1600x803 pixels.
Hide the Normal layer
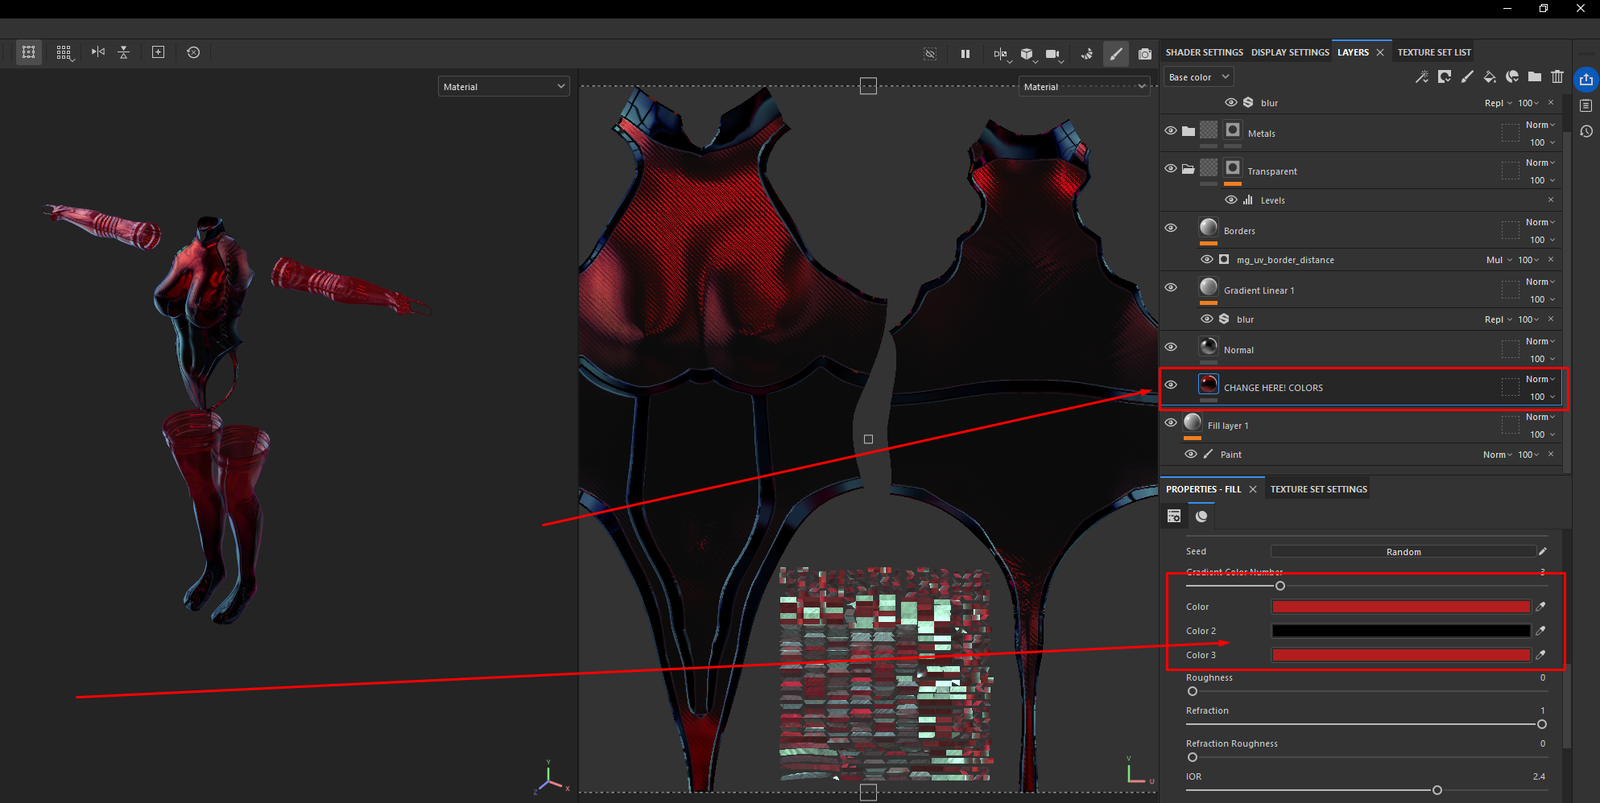[1171, 347]
